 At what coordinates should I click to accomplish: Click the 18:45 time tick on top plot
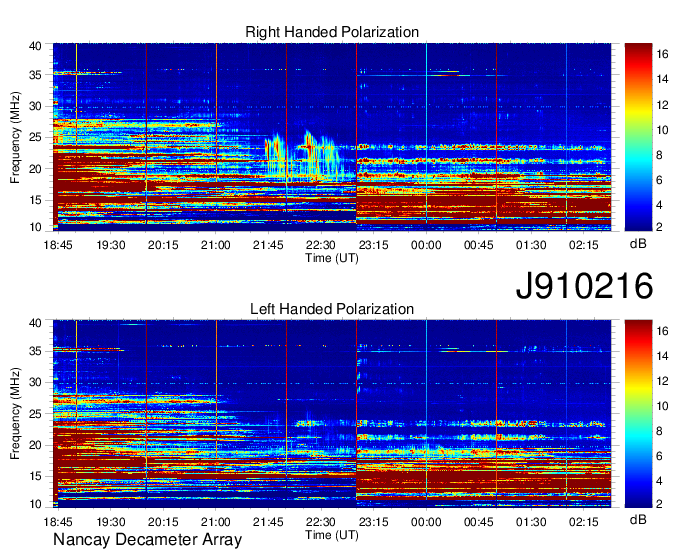pyautogui.click(x=58, y=245)
